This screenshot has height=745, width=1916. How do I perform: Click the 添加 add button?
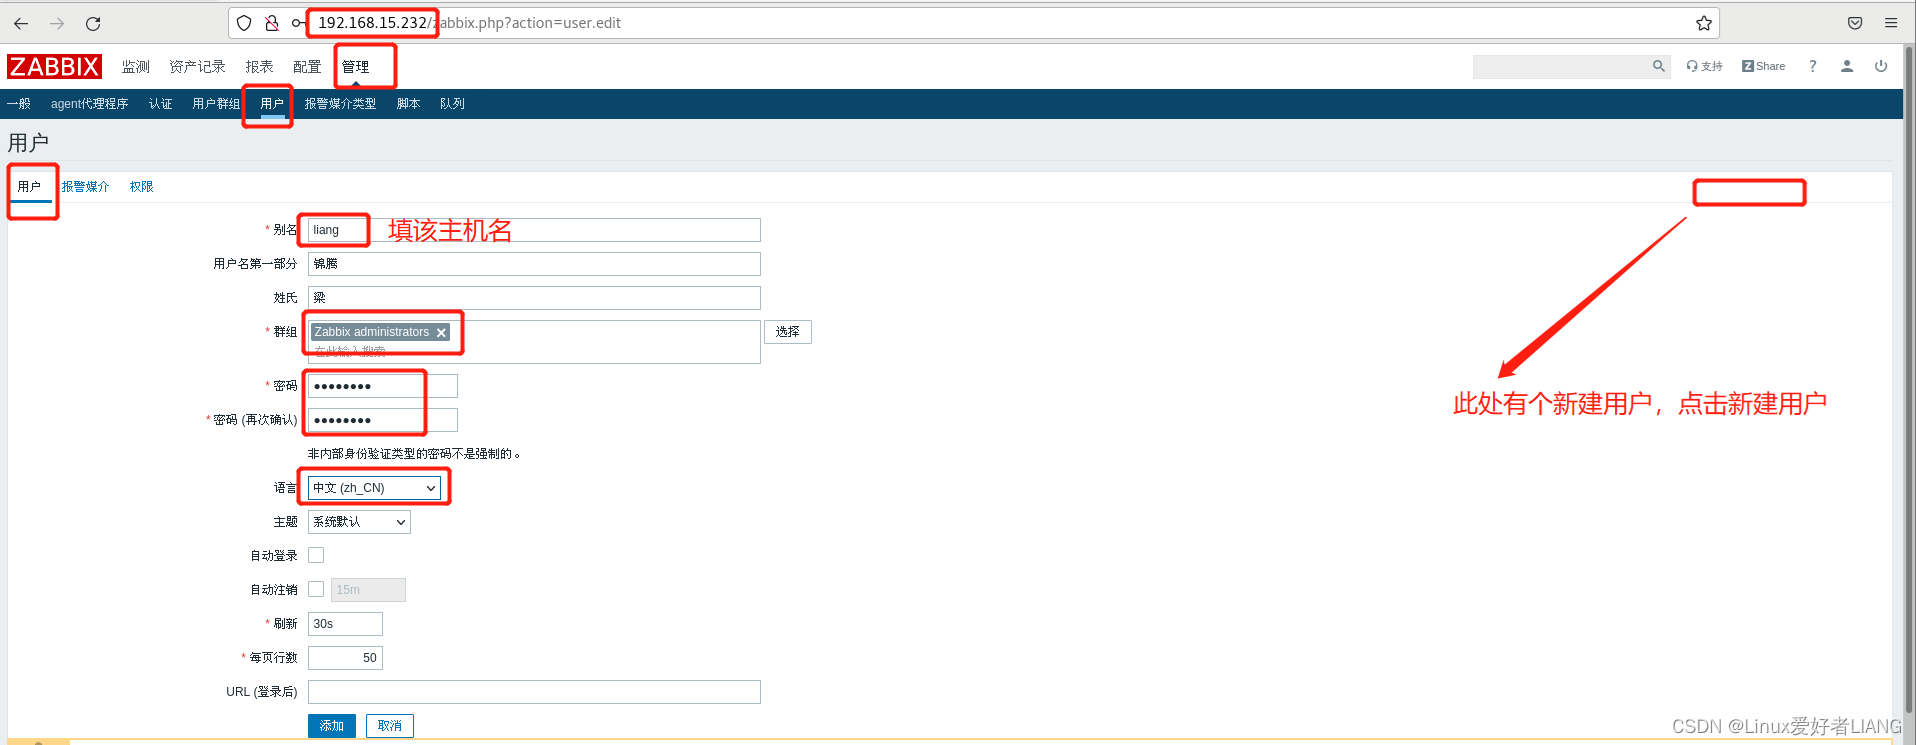tap(332, 726)
